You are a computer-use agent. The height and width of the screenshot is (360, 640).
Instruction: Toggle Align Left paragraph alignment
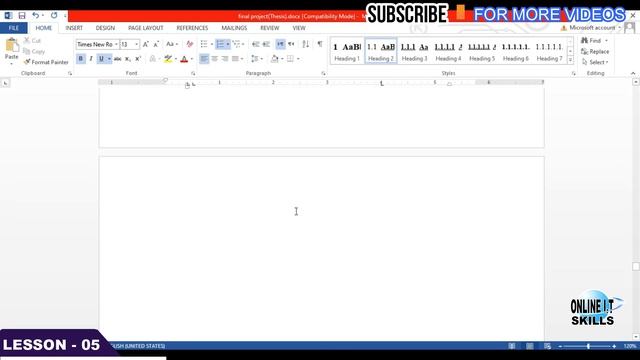(204, 59)
